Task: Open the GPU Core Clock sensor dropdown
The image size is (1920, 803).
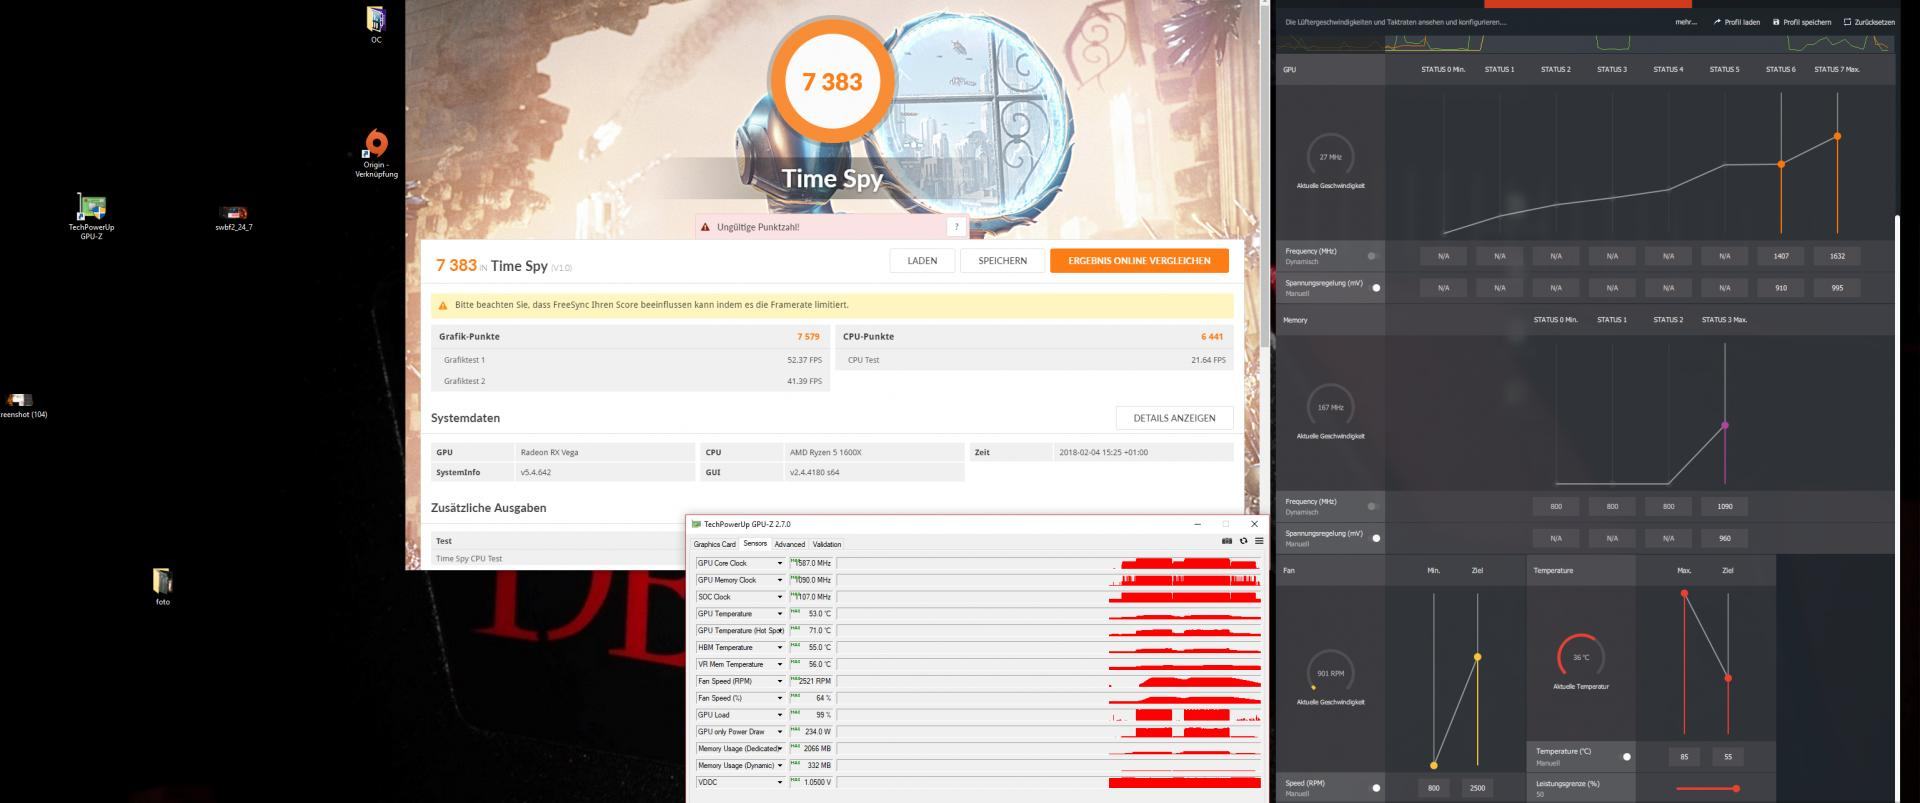Action: [x=780, y=563]
